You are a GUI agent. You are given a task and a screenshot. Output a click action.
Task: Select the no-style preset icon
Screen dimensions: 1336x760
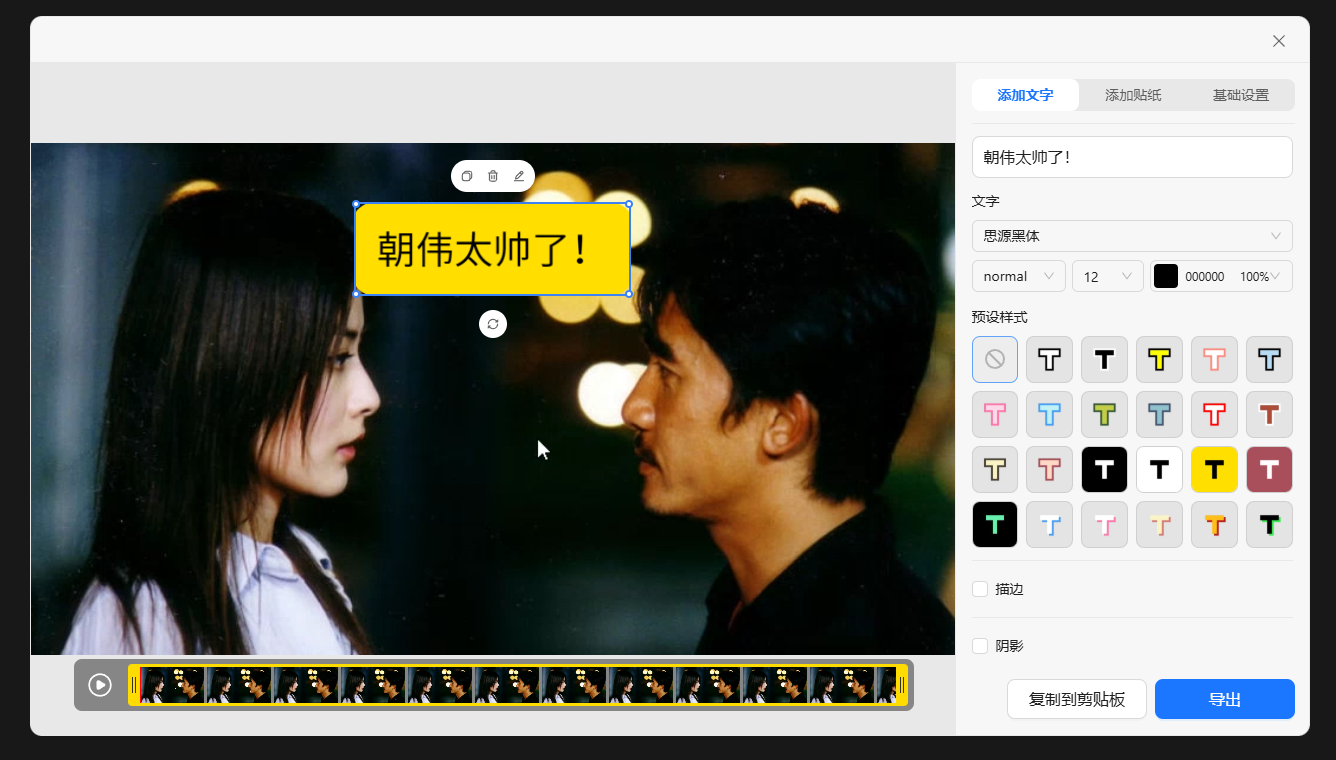(995, 359)
